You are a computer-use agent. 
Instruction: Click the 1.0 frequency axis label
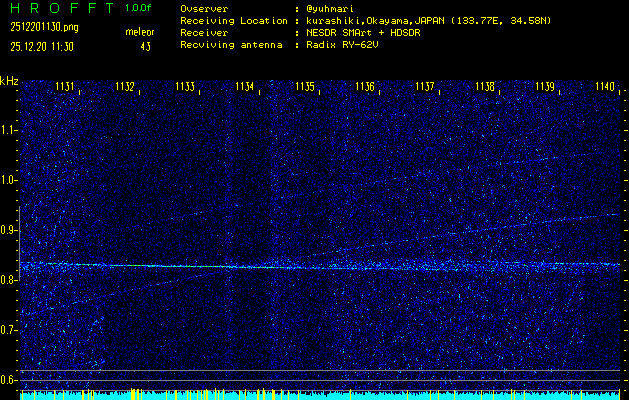click(x=9, y=180)
